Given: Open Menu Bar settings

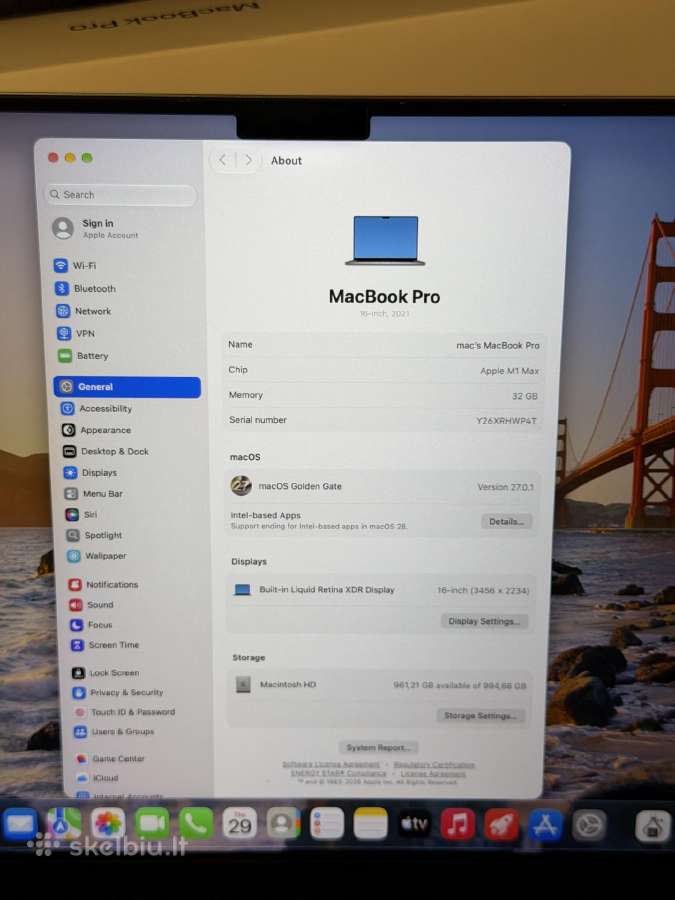Looking at the screenshot, I should point(94,494).
